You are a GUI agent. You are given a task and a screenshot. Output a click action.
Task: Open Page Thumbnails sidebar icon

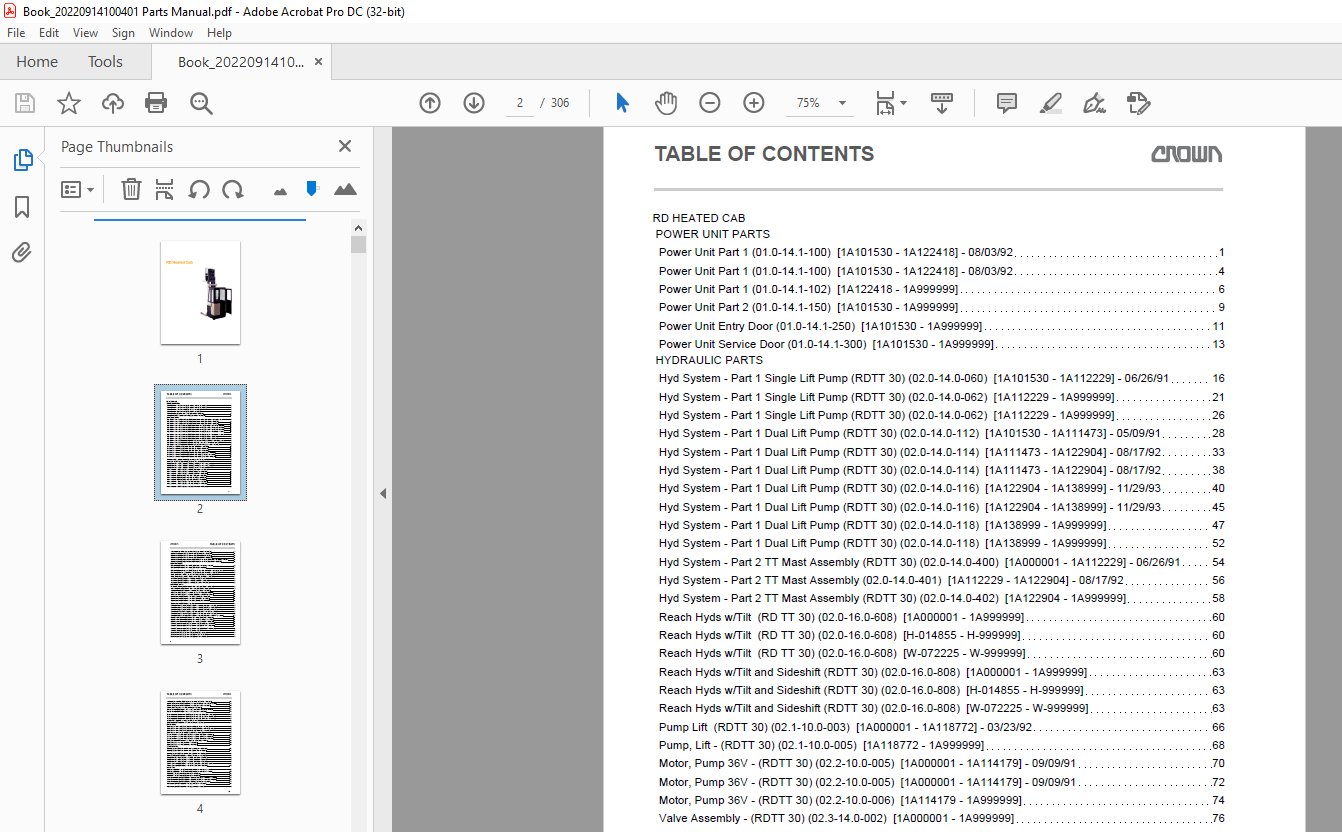point(22,160)
